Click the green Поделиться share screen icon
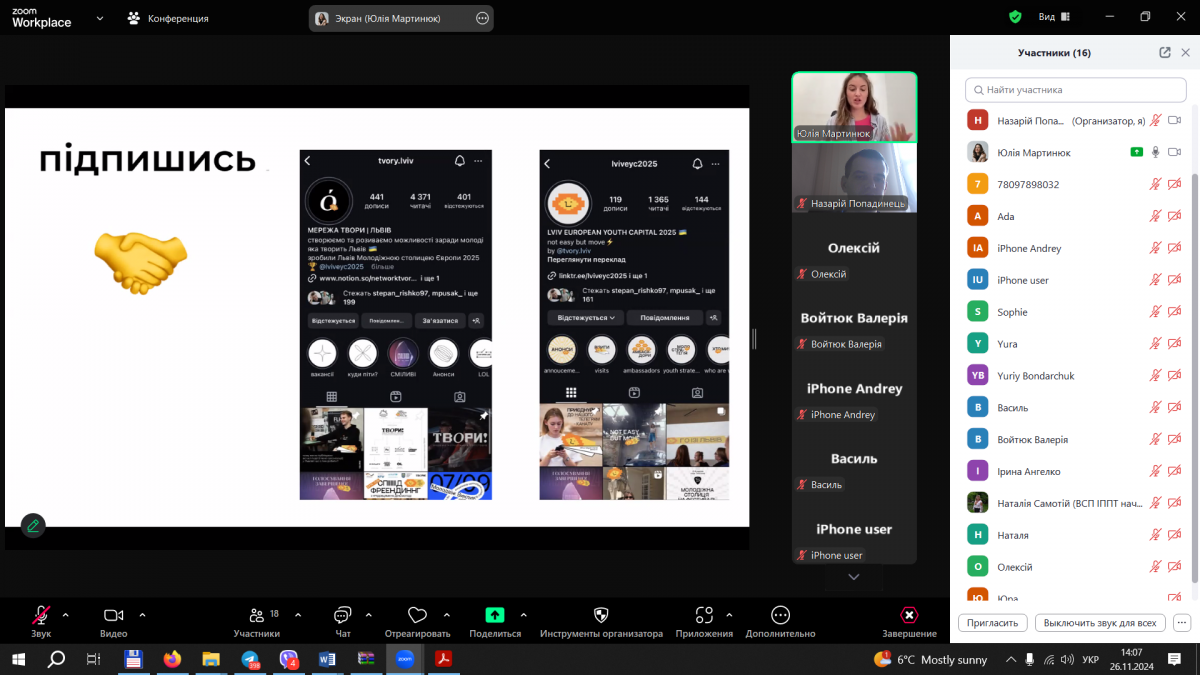The image size is (1200, 675). pyautogui.click(x=495, y=615)
